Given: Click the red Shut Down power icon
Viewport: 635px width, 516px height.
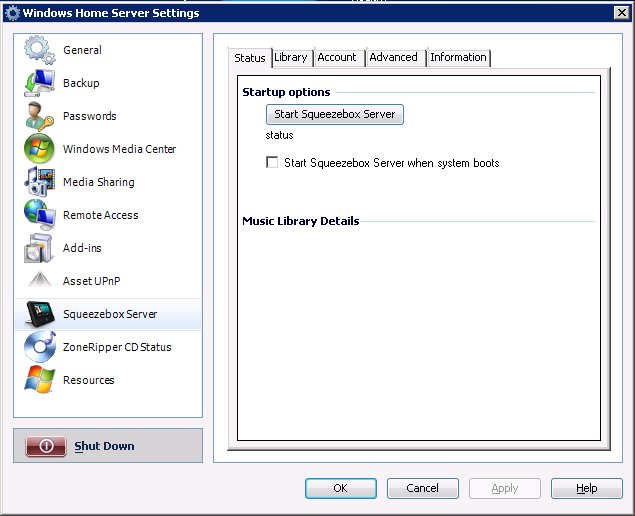Looking at the screenshot, I should pyautogui.click(x=46, y=446).
